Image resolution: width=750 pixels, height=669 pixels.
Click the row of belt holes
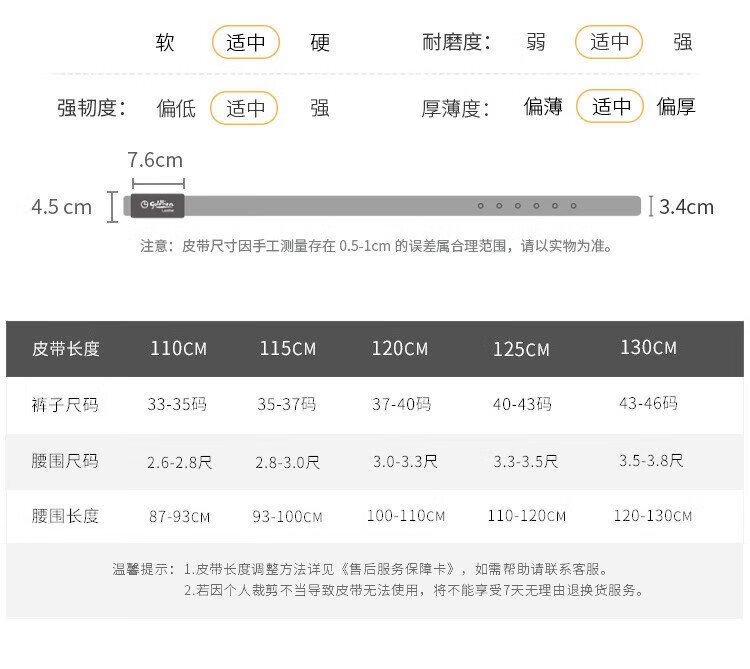coord(527,206)
